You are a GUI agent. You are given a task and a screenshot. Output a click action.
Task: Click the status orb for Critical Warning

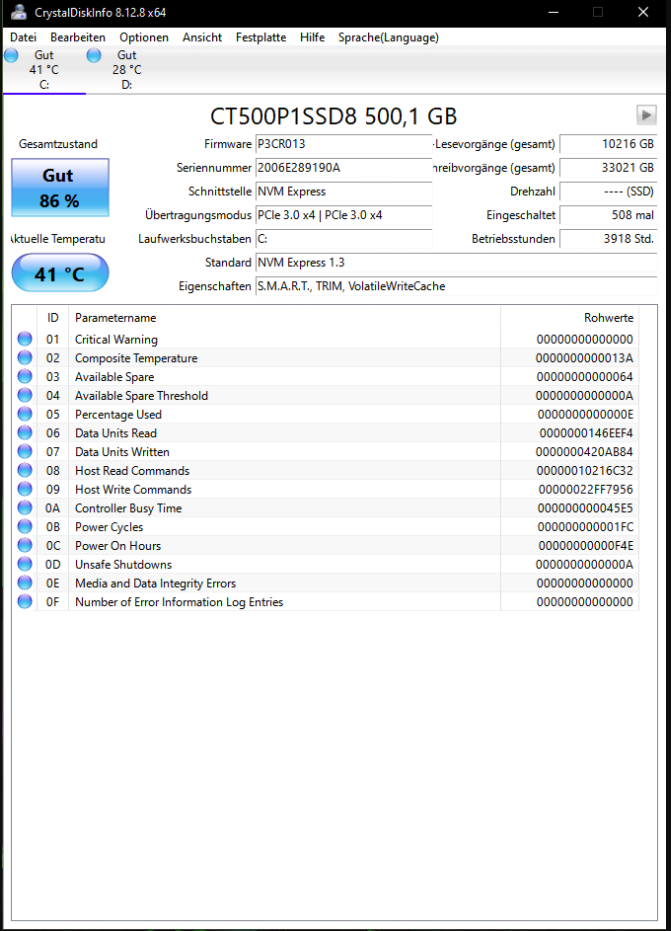(x=25, y=339)
